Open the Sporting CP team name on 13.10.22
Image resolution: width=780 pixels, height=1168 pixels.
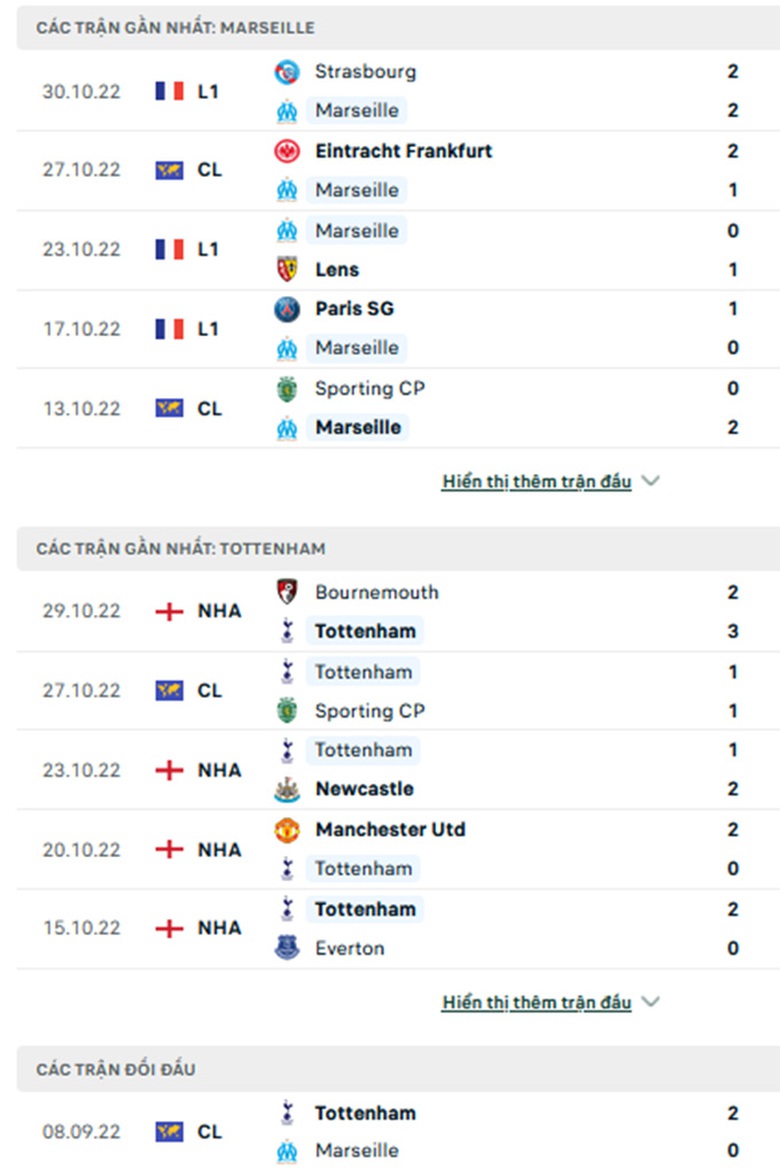coord(369,388)
